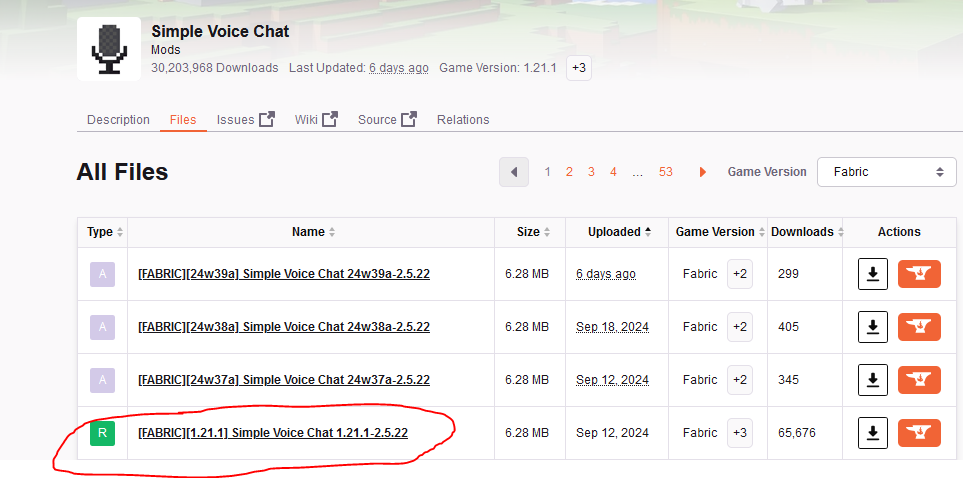Open the Relations tab
The height and width of the screenshot is (478, 963).
463,120
